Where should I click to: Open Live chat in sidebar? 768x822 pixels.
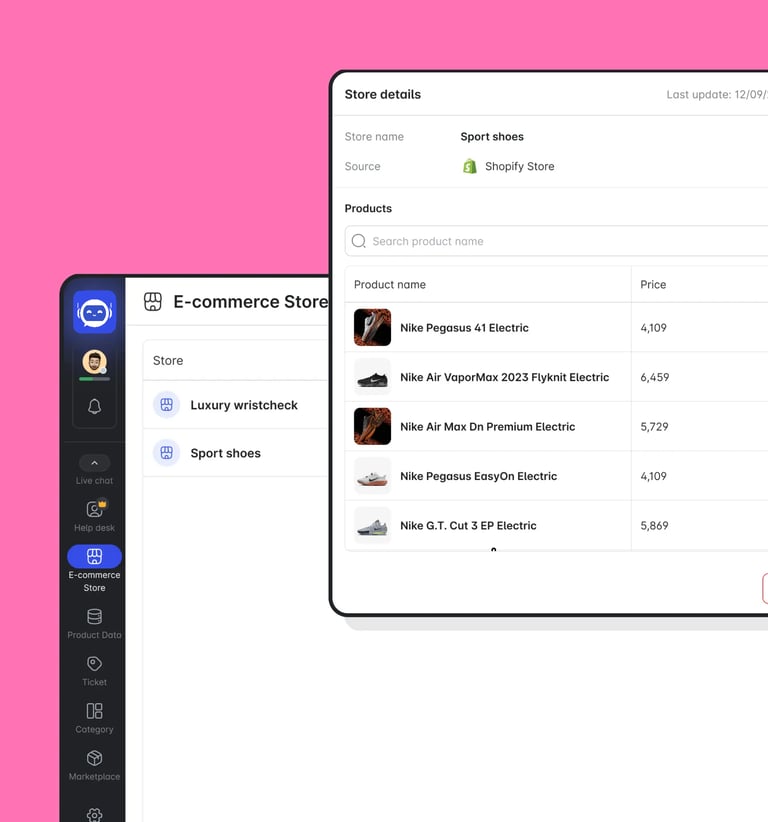pos(94,481)
